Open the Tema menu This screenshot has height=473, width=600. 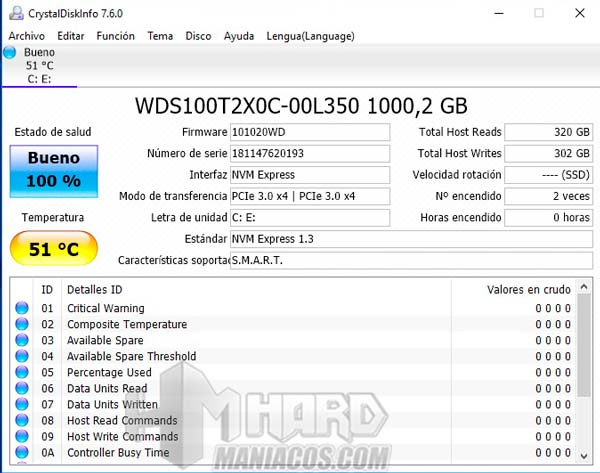[160, 36]
